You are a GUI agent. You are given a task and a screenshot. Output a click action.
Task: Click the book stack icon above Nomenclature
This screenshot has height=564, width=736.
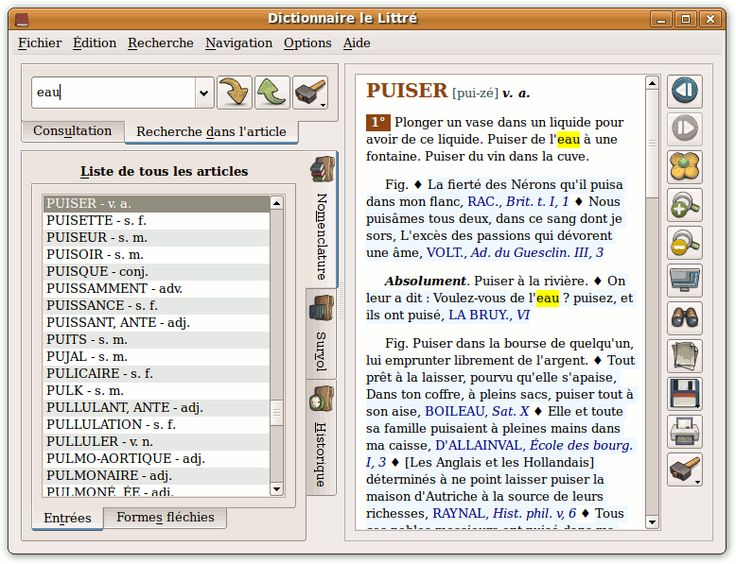322,169
